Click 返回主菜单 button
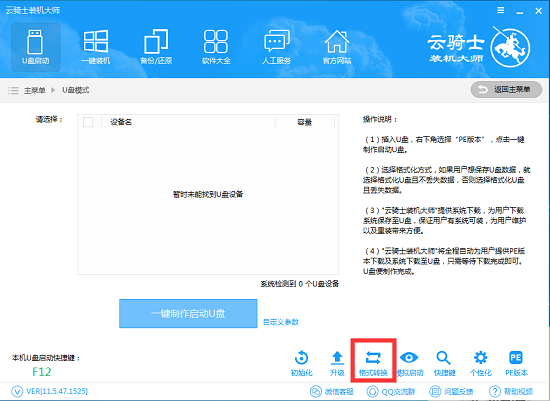The image size is (550, 401). [x=506, y=90]
